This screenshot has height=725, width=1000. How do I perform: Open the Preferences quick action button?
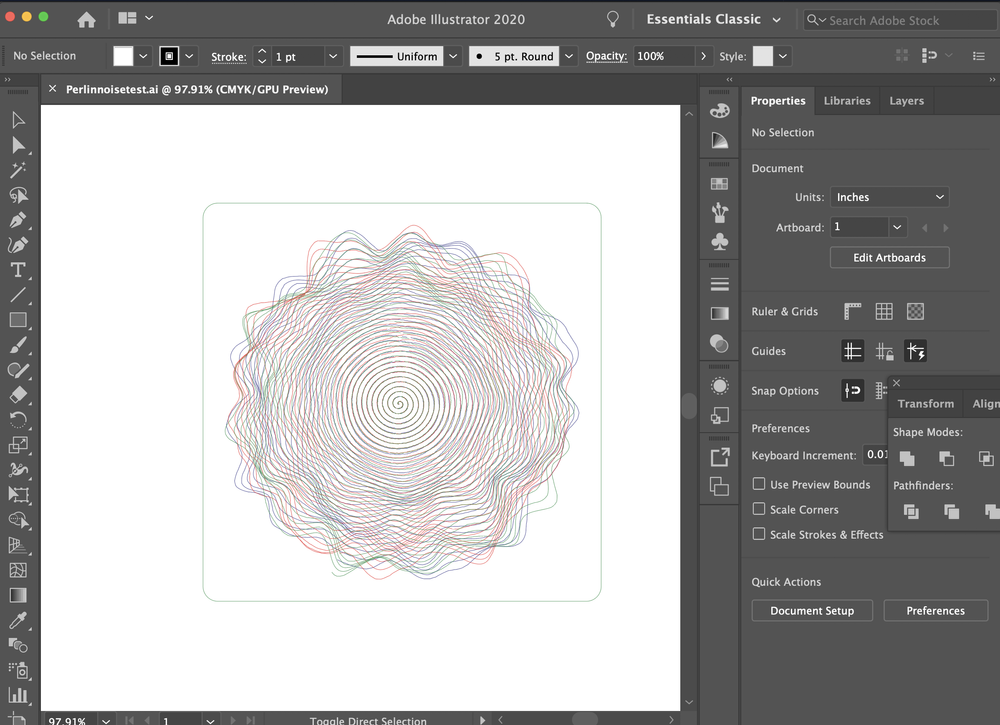(936, 610)
